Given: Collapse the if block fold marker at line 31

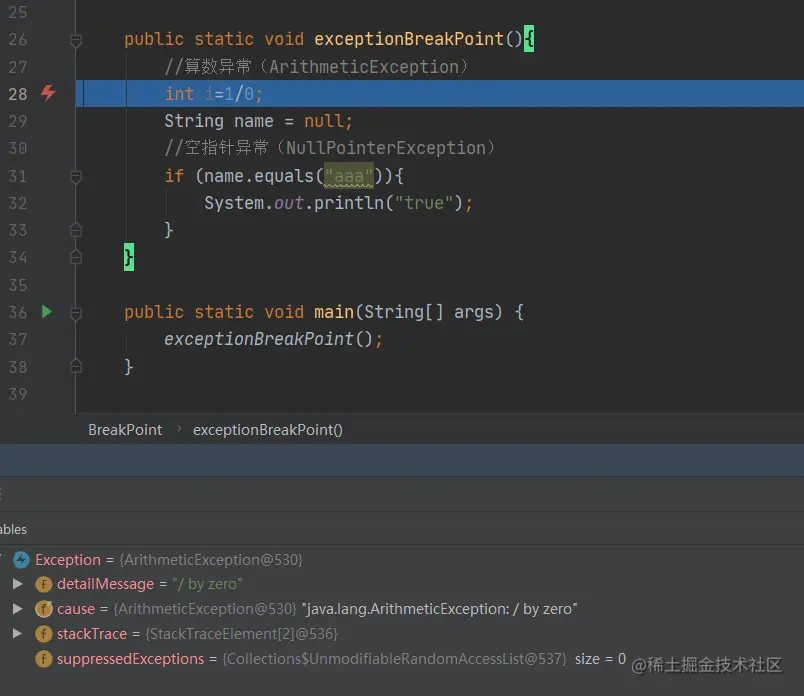Looking at the screenshot, I should [x=76, y=177].
